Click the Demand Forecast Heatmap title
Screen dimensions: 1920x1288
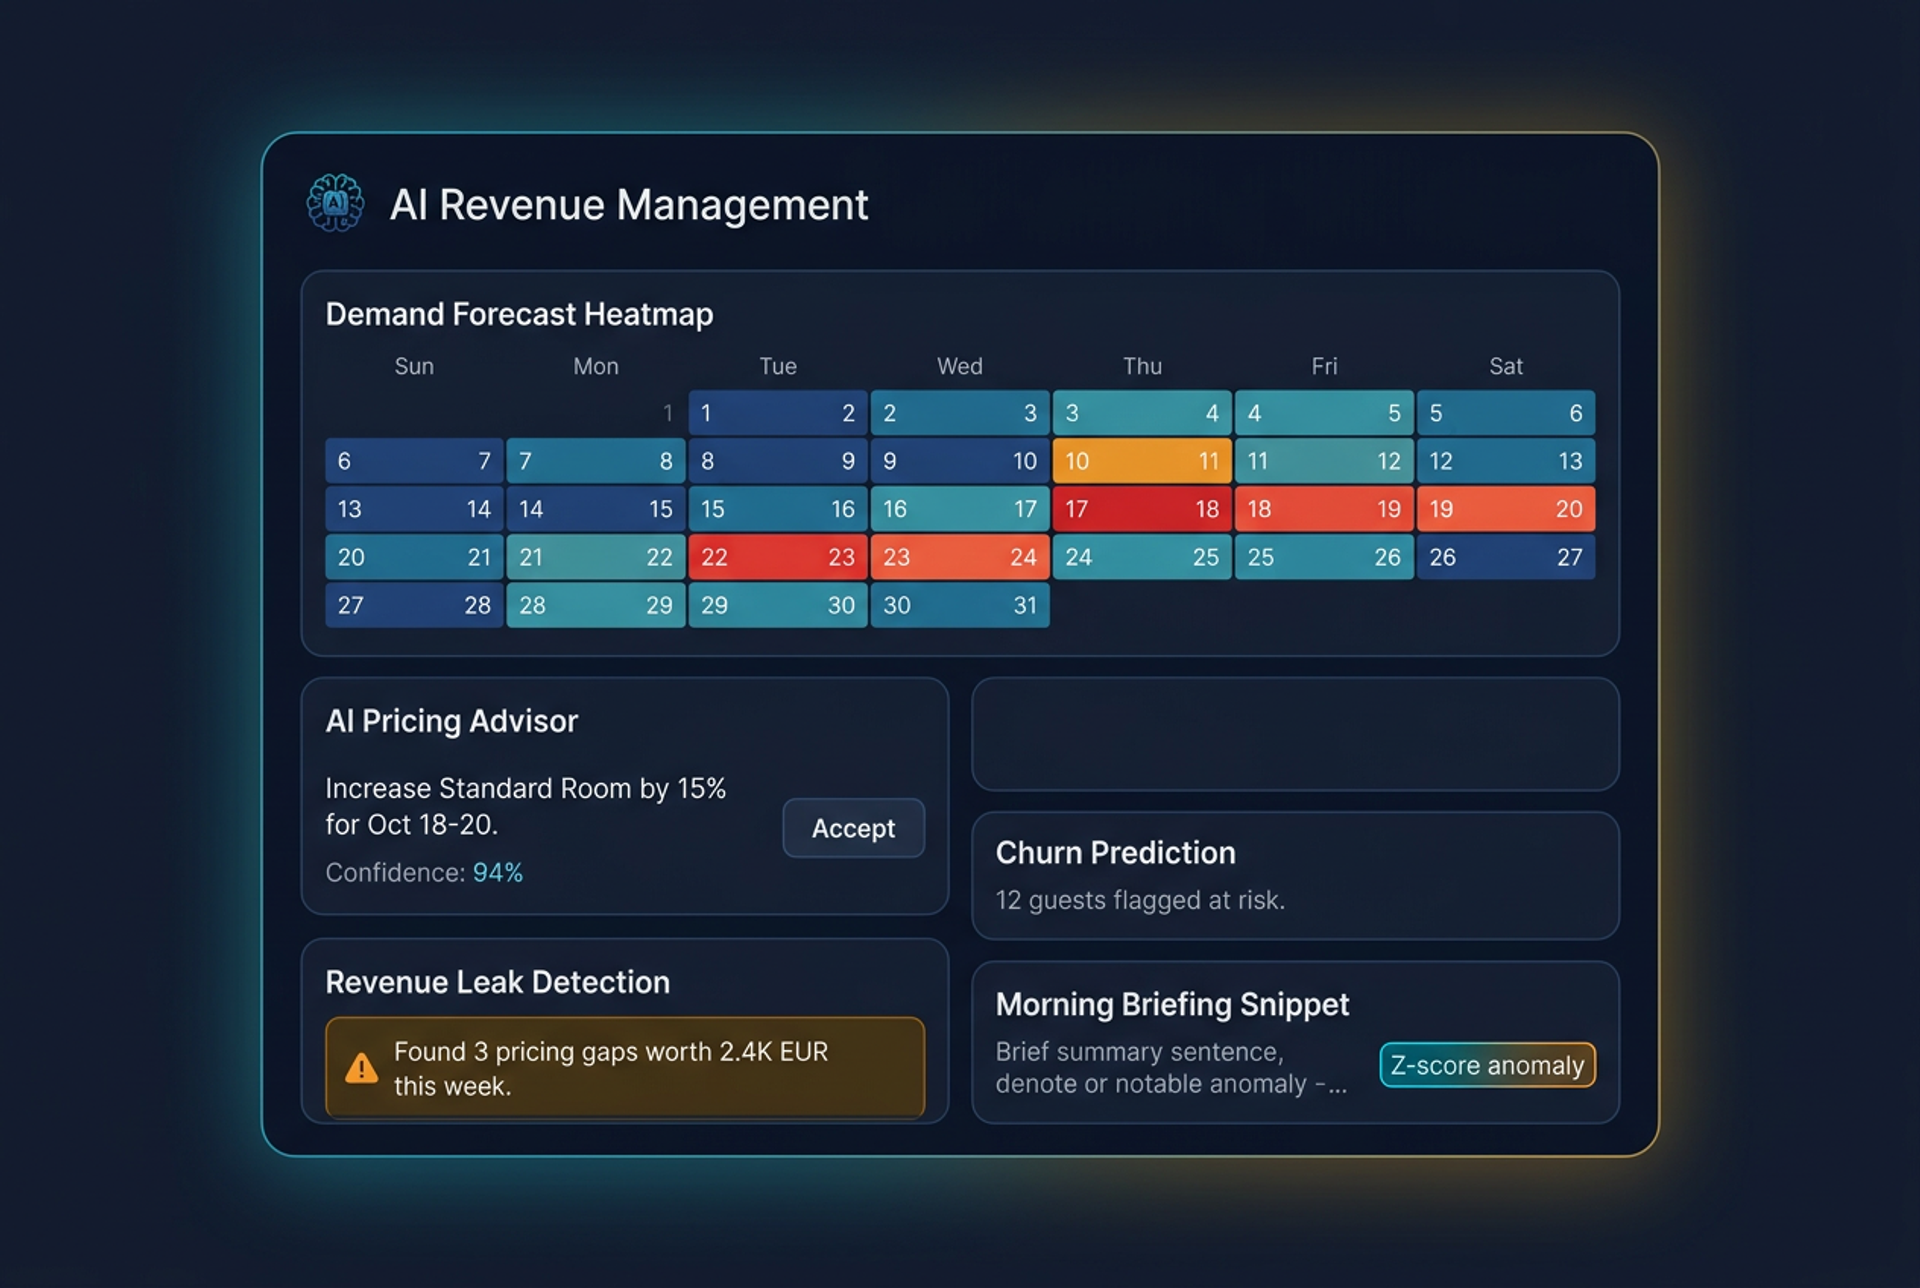coord(519,314)
